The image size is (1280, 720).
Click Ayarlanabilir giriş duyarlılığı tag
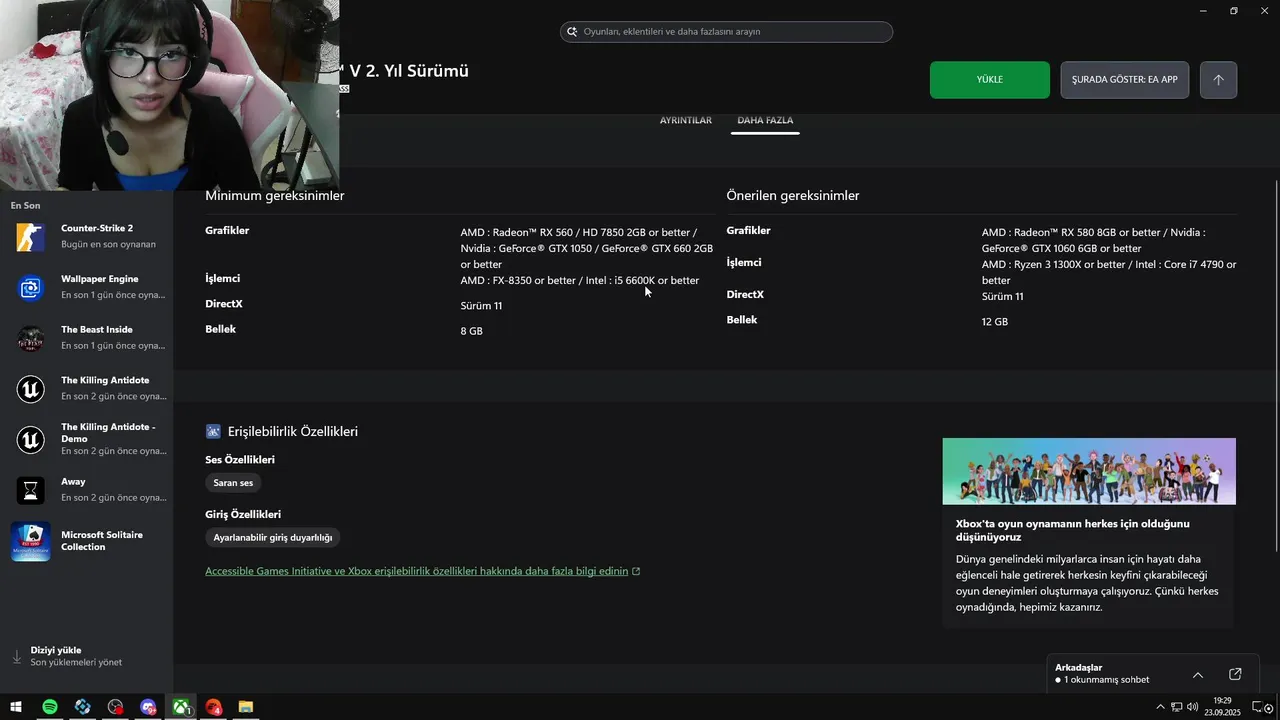click(273, 537)
